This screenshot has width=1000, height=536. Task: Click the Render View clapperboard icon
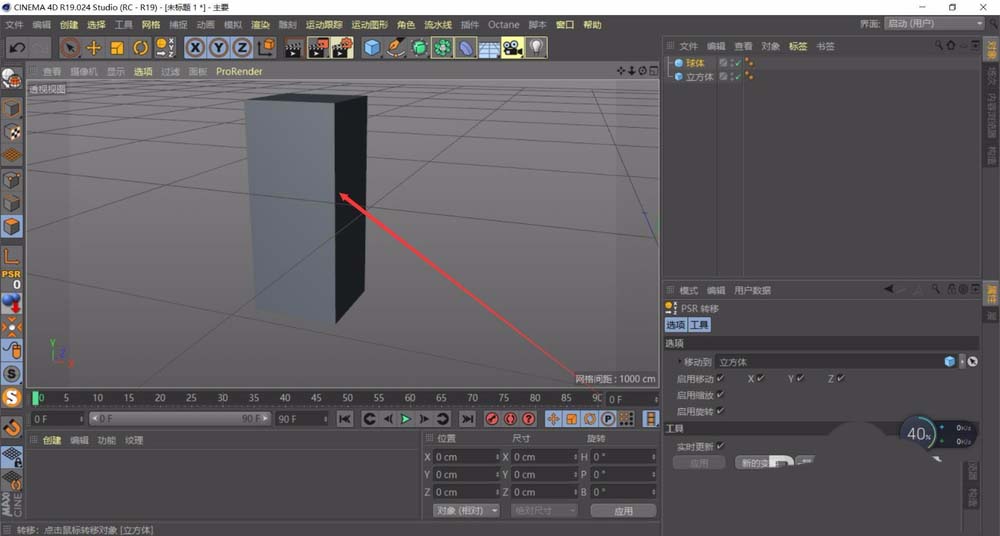(294, 47)
